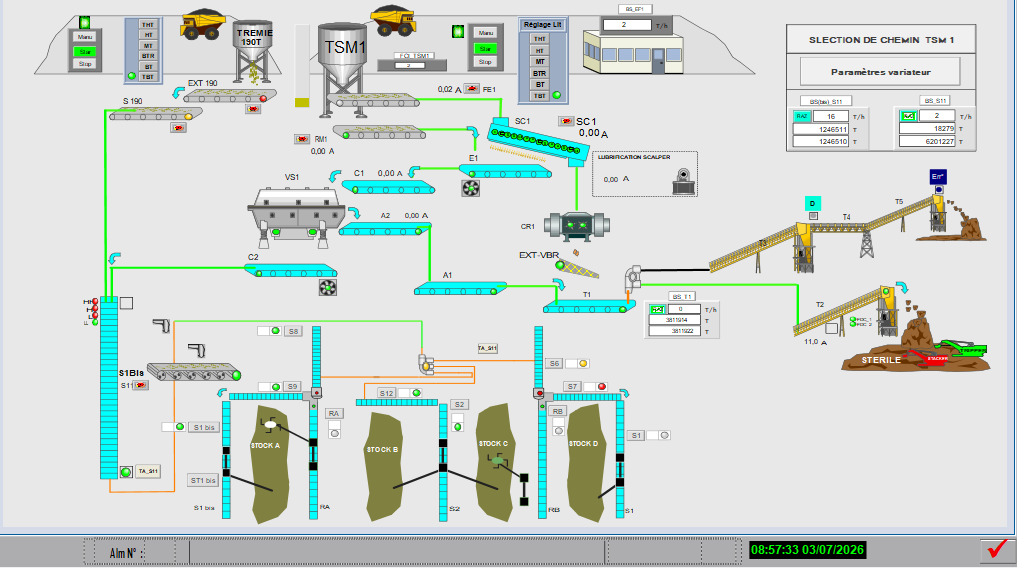
Task: Select TBT in the Réglage Lit panel
Action: (x=540, y=96)
